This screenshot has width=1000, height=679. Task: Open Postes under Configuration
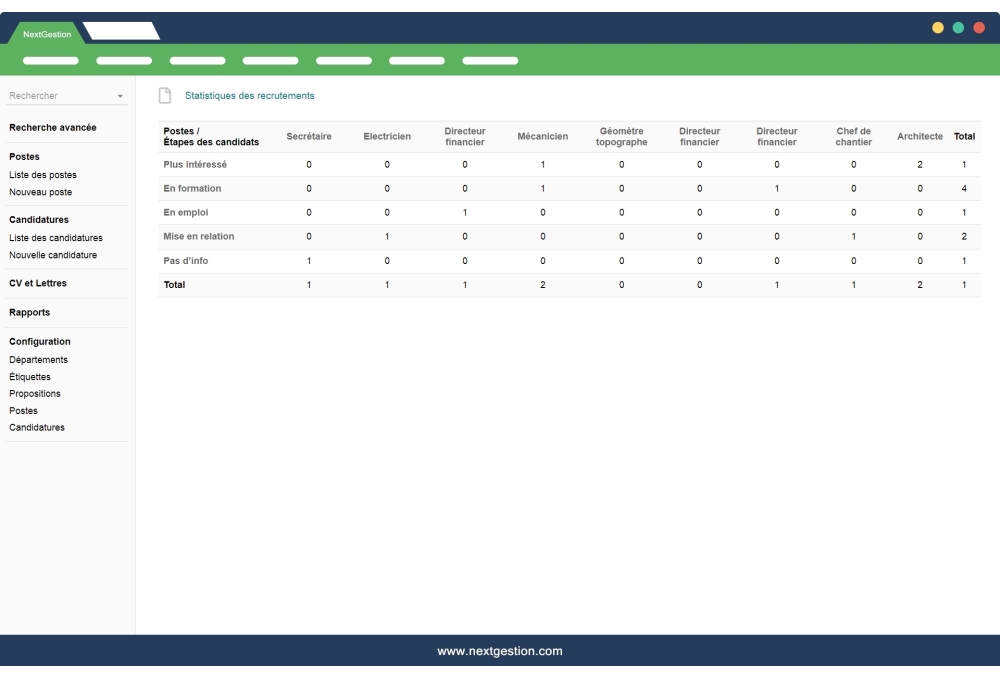[x=22, y=410]
